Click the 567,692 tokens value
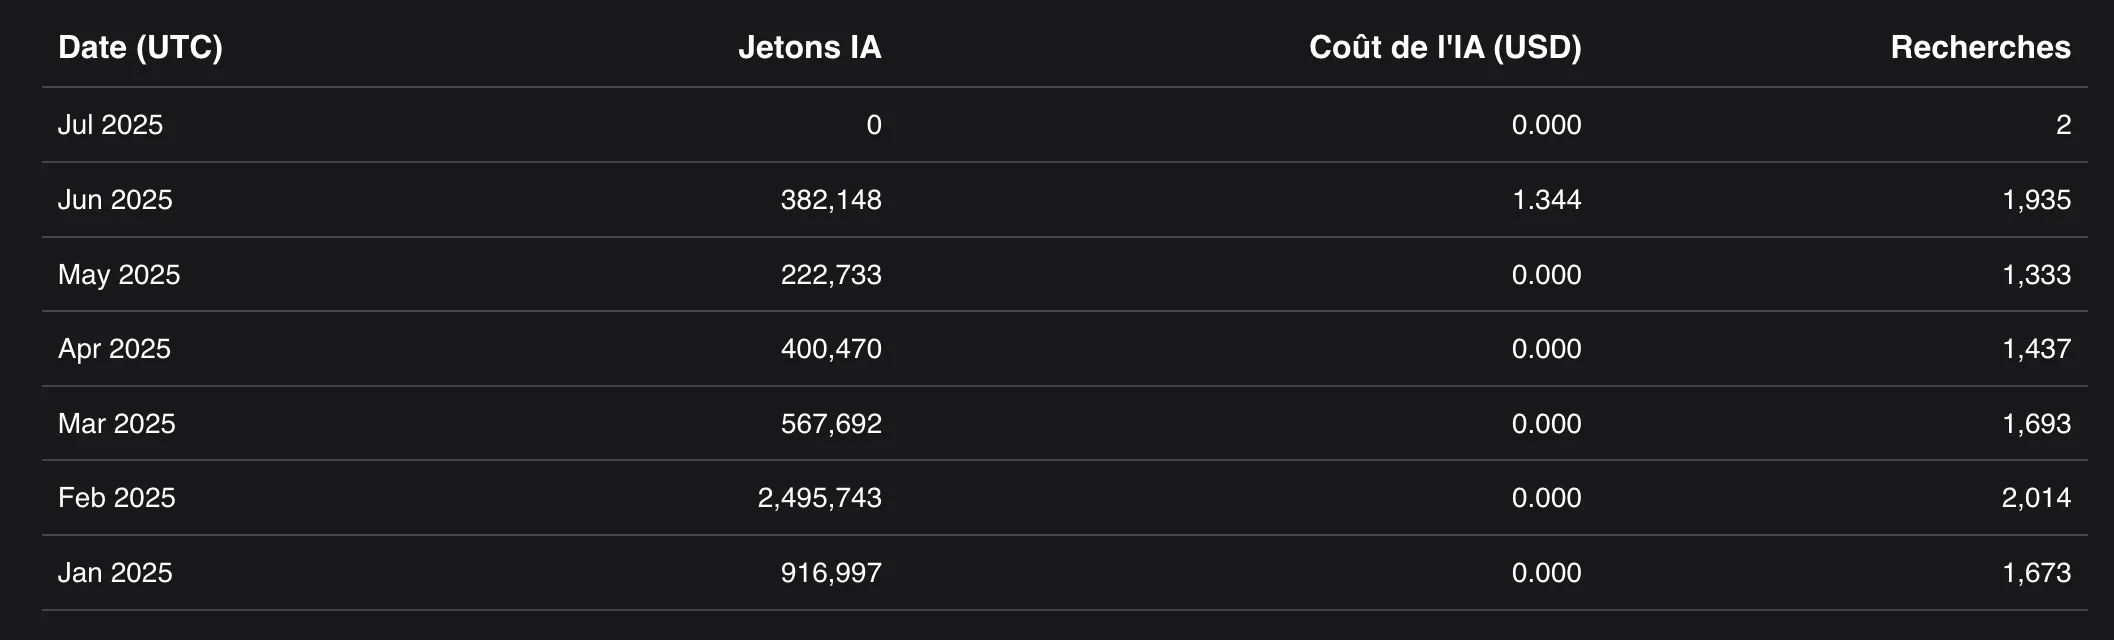2114x640 pixels. point(830,424)
